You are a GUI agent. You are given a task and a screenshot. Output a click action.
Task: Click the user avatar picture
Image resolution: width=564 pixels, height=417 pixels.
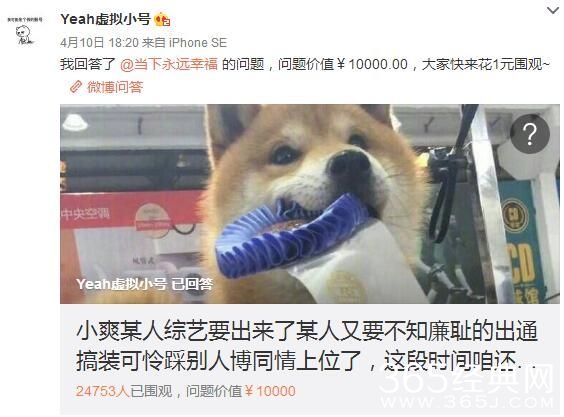(25, 31)
